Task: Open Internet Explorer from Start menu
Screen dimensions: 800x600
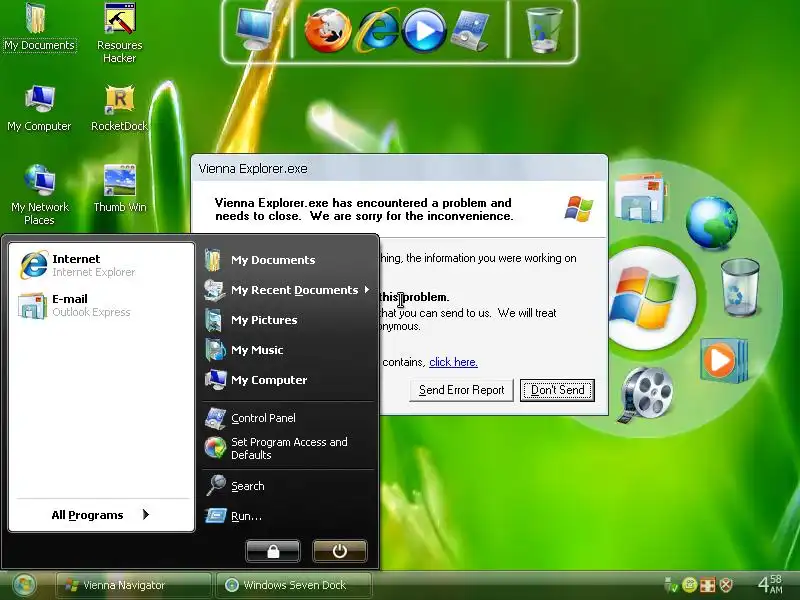Action: [101, 265]
